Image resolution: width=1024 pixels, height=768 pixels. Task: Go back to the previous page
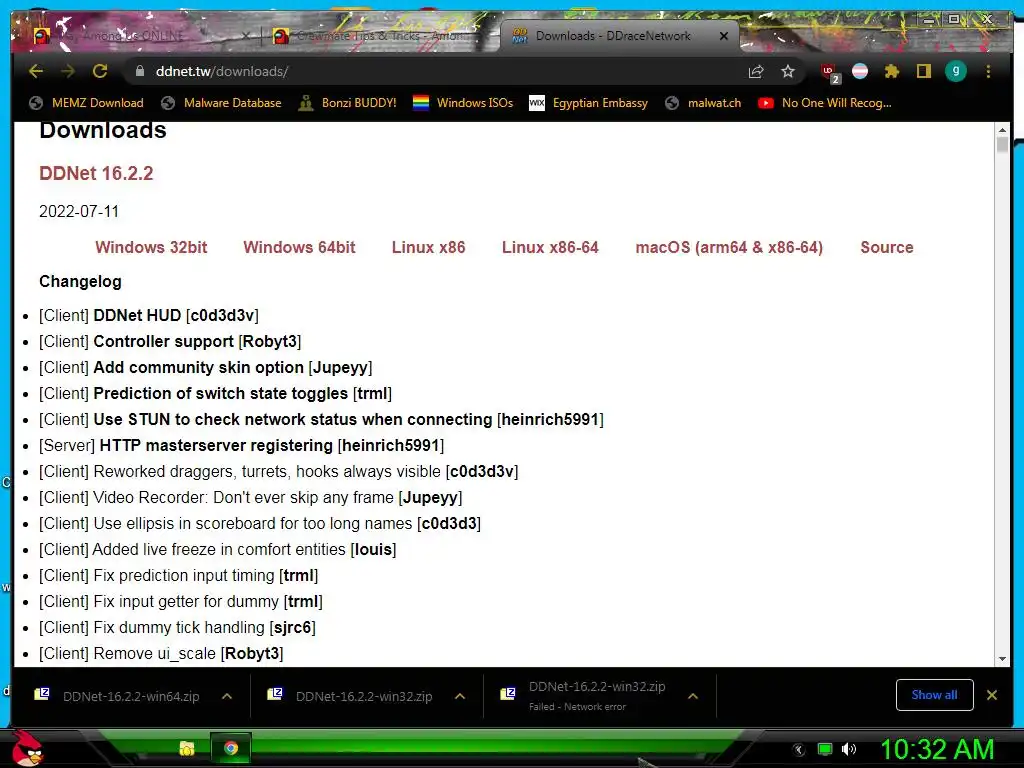(x=36, y=71)
